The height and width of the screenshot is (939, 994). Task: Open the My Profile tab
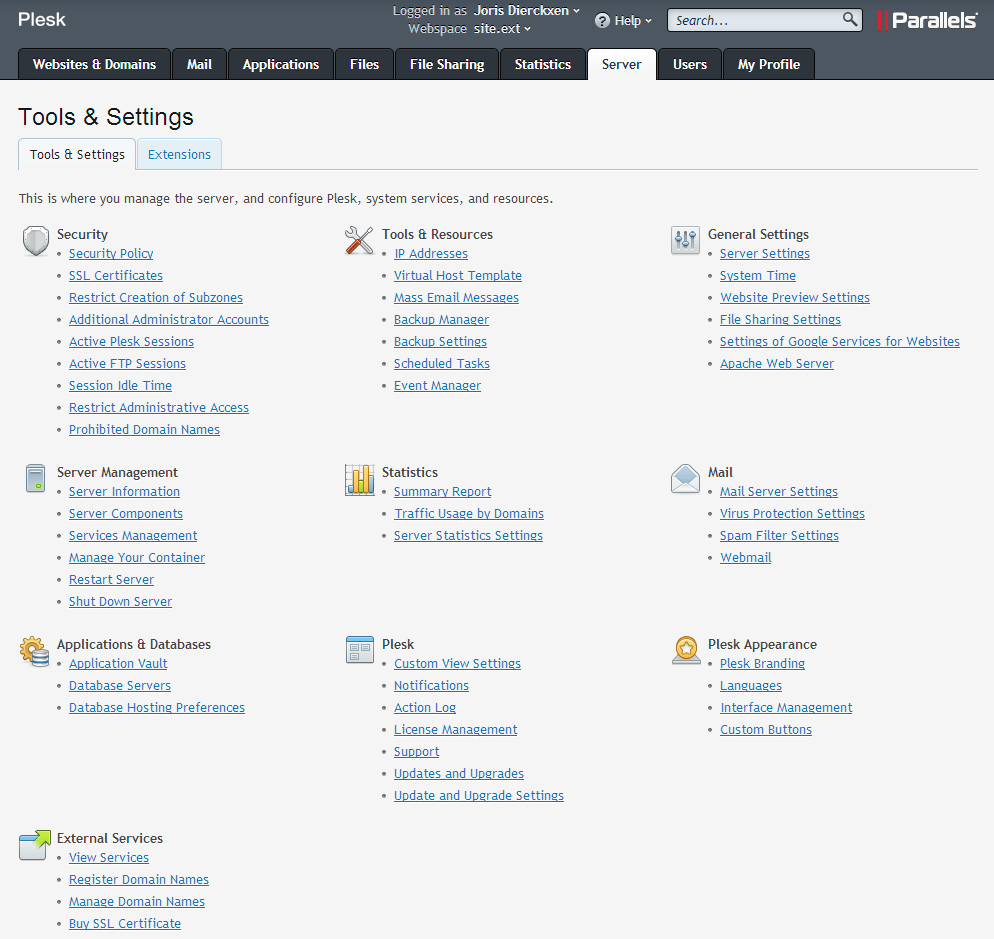(x=769, y=64)
